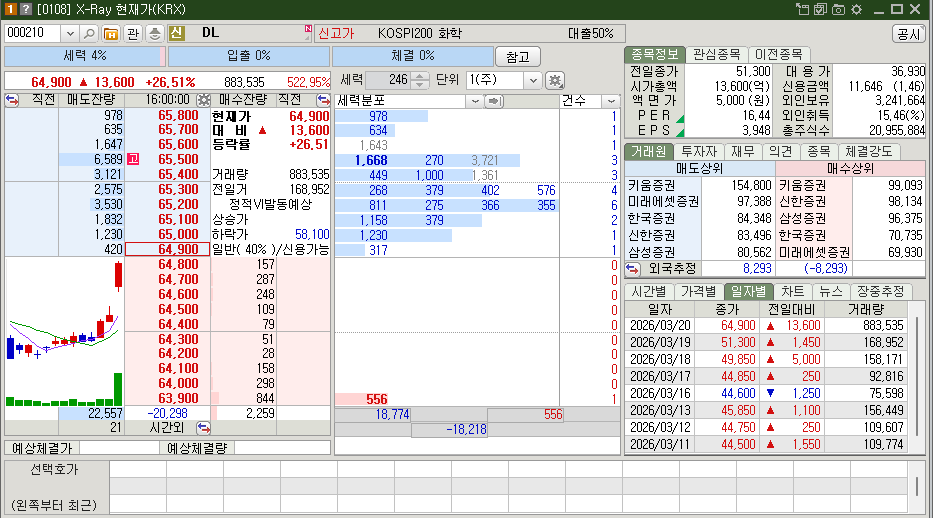Click bid price 63,900 in the order book
This screenshot has width=933, height=518.
coord(179,398)
